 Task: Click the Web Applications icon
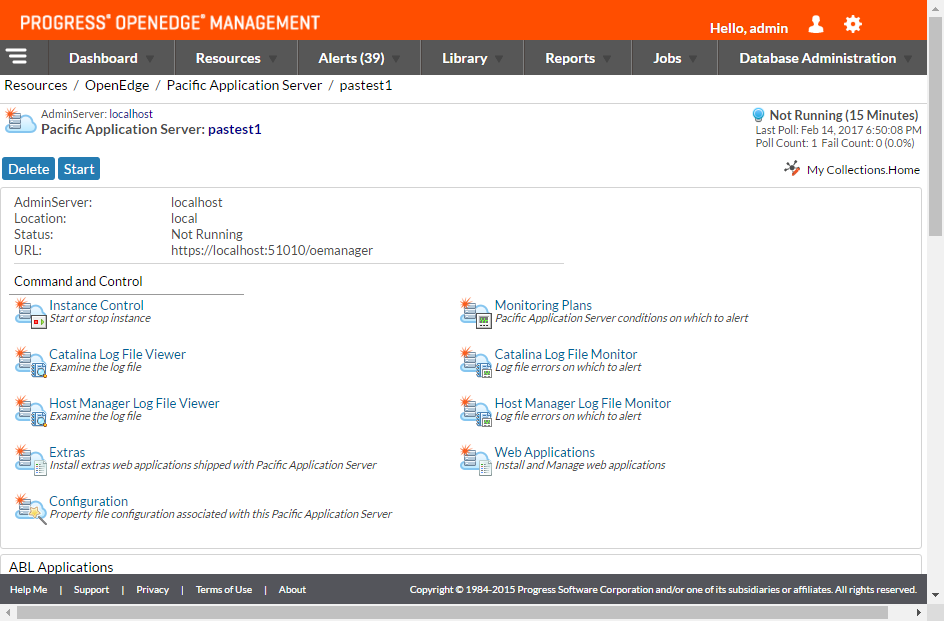(x=475, y=459)
